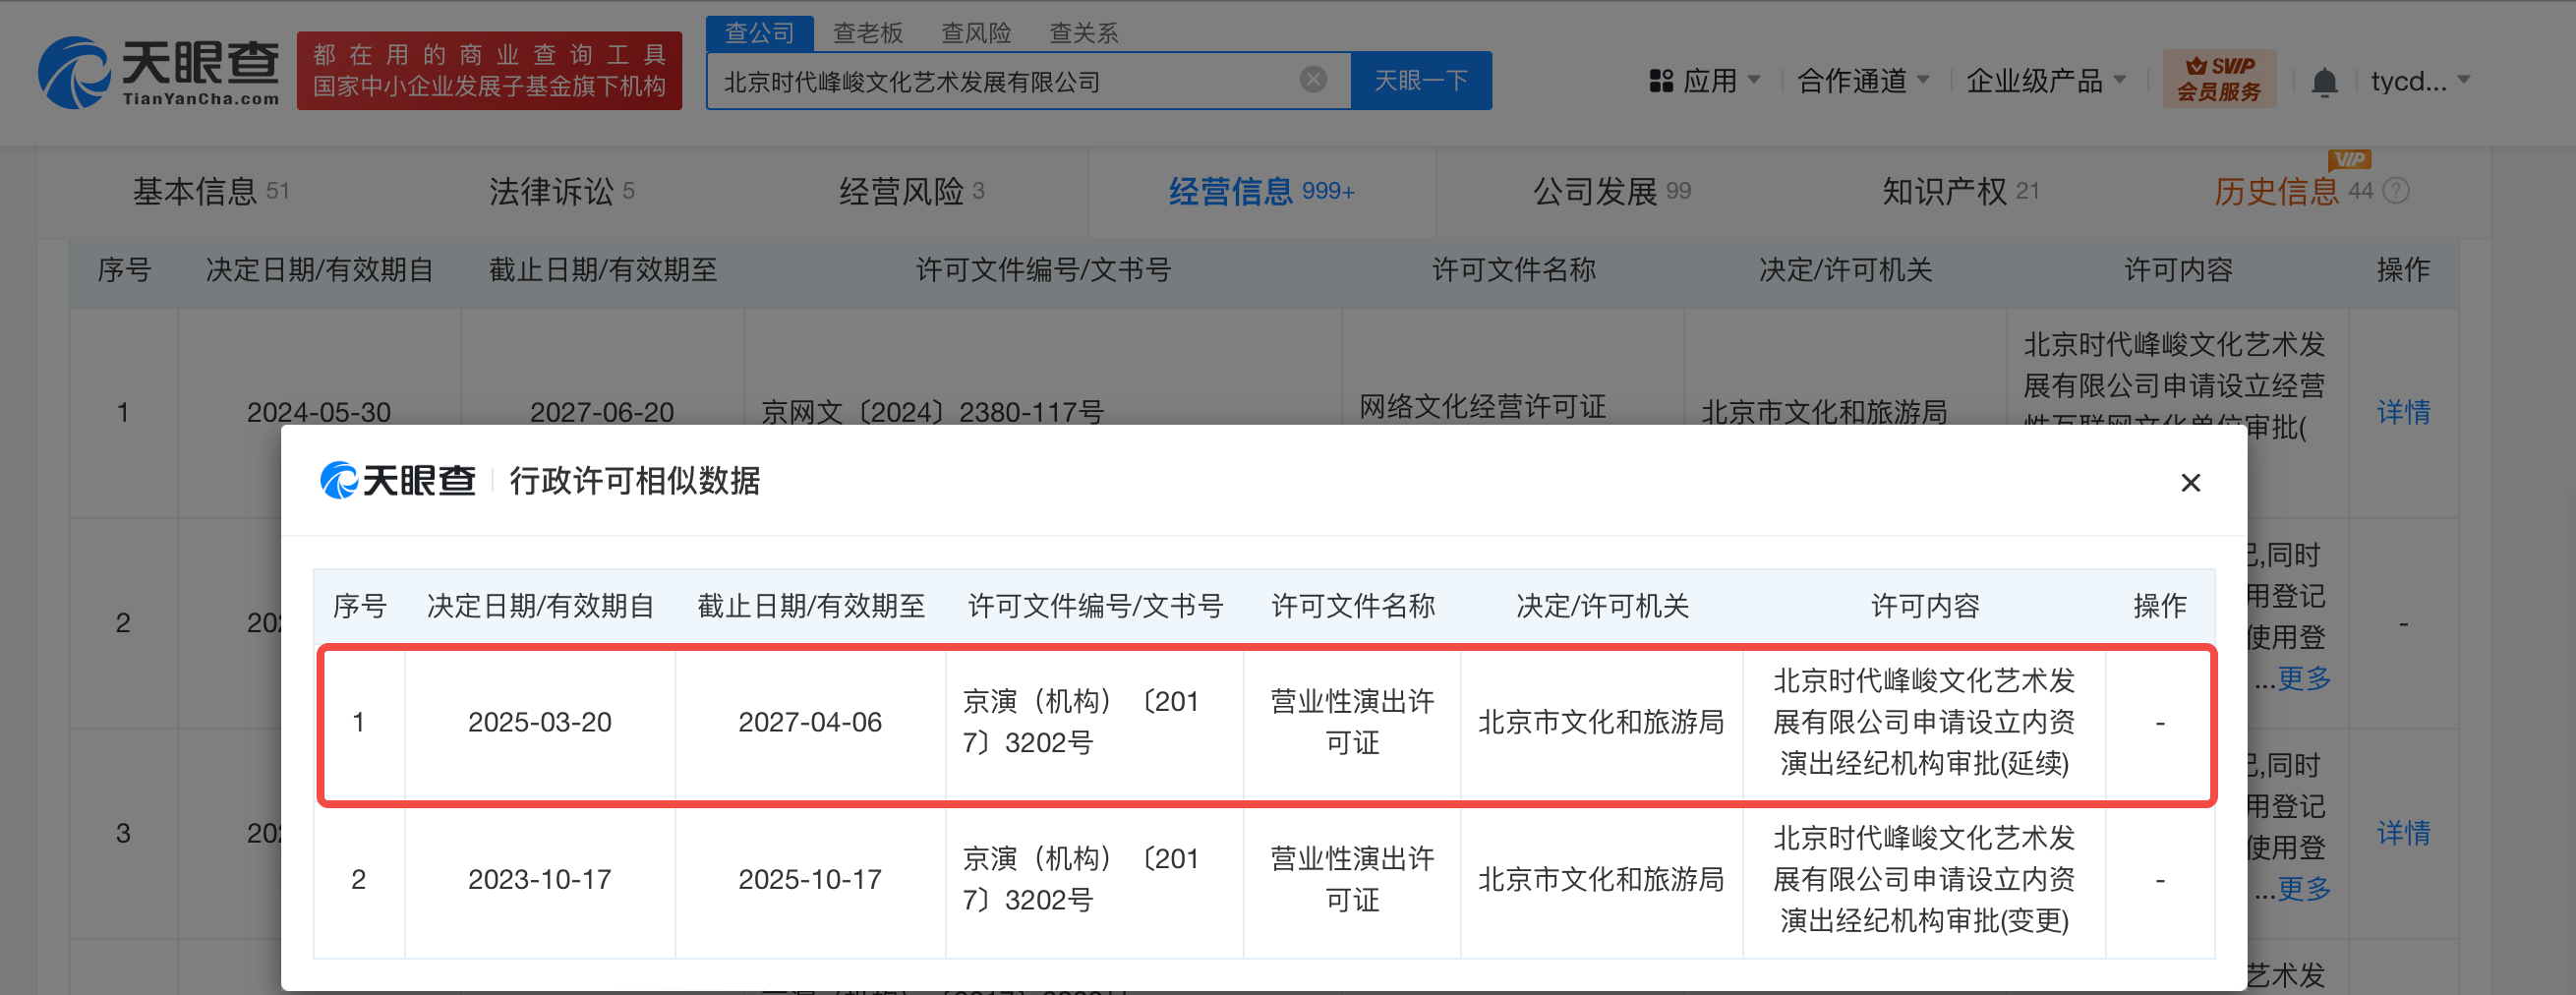The width and height of the screenshot is (2576, 995).
Task: Open the 基本信息 tab
Action: click(x=211, y=191)
